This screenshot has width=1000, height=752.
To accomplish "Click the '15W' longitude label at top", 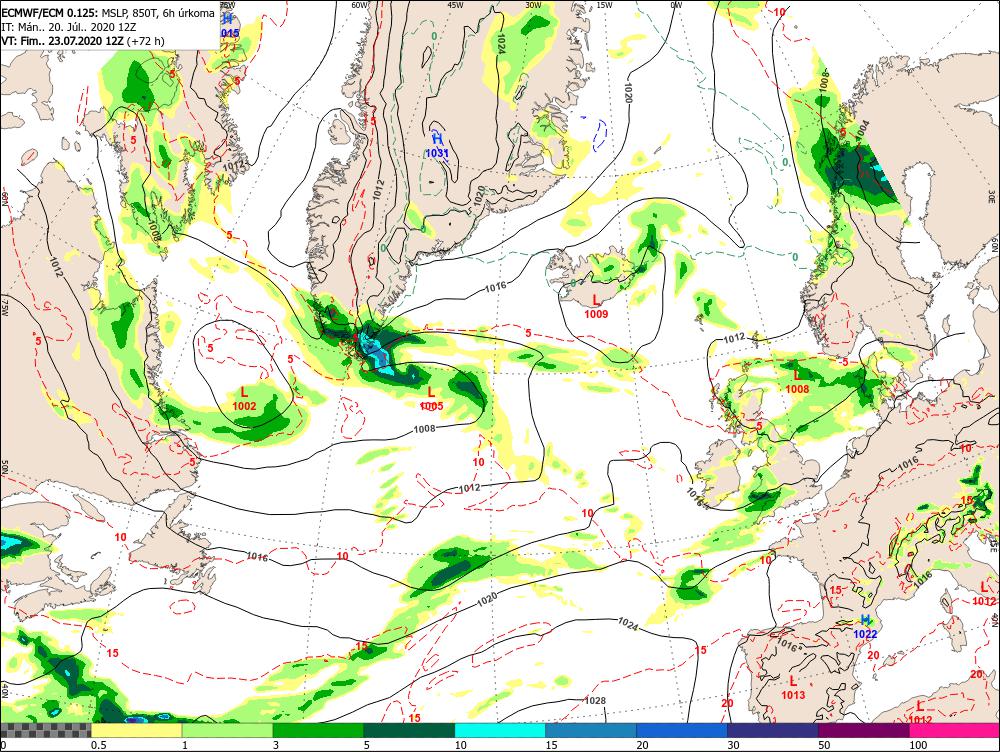I will click(x=604, y=4).
